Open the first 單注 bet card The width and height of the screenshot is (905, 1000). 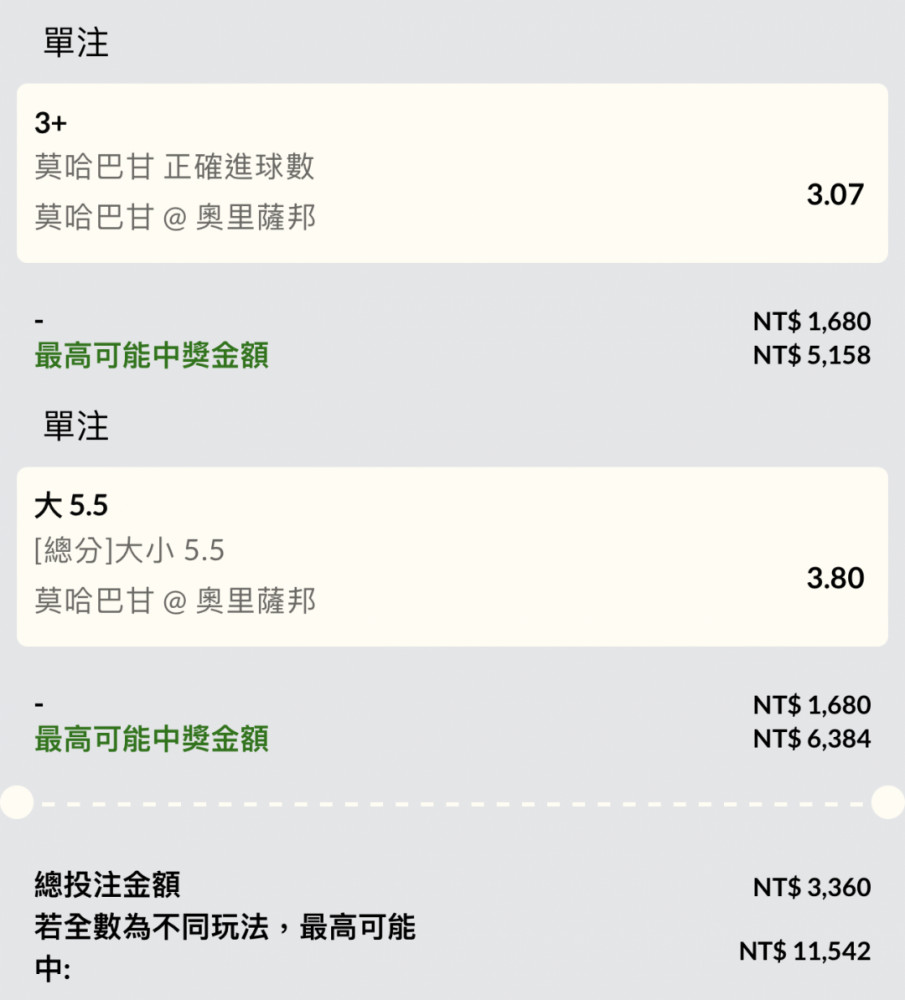coord(452,173)
